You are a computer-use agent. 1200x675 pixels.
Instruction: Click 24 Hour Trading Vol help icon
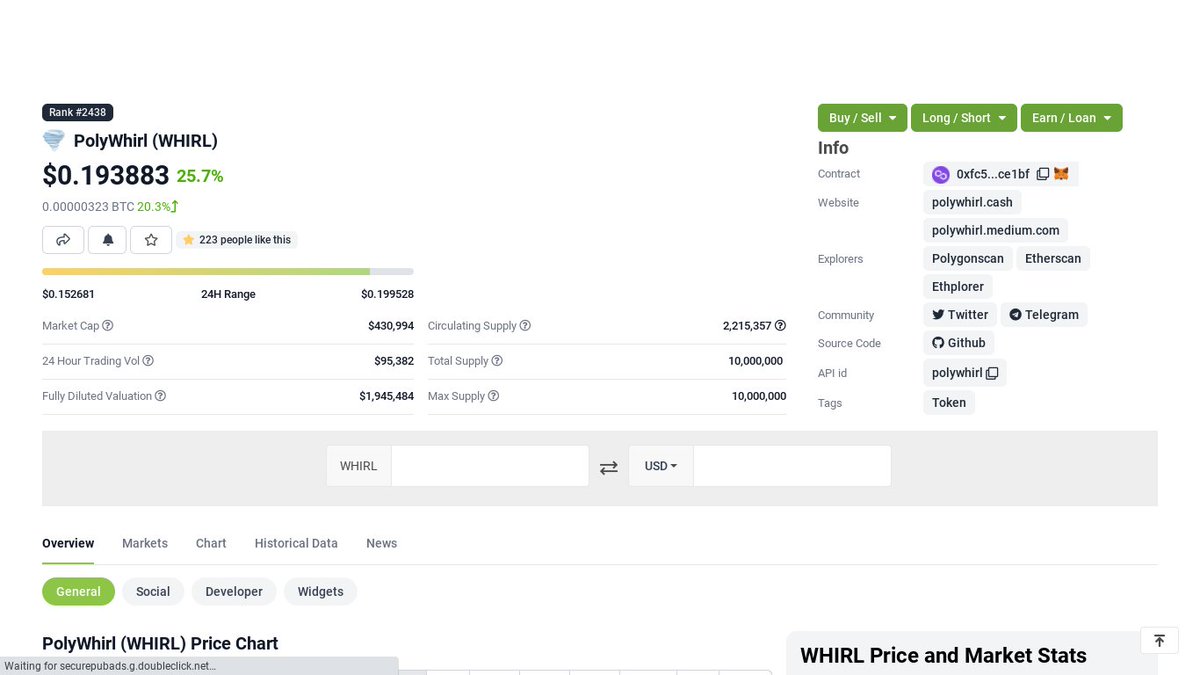pyautogui.click(x=148, y=361)
